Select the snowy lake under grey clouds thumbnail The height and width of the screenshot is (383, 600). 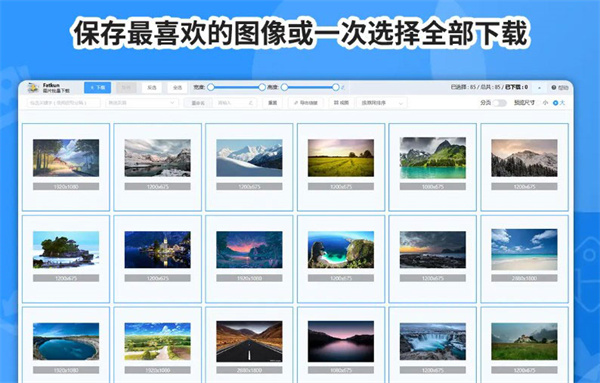pyautogui.click(x=157, y=158)
